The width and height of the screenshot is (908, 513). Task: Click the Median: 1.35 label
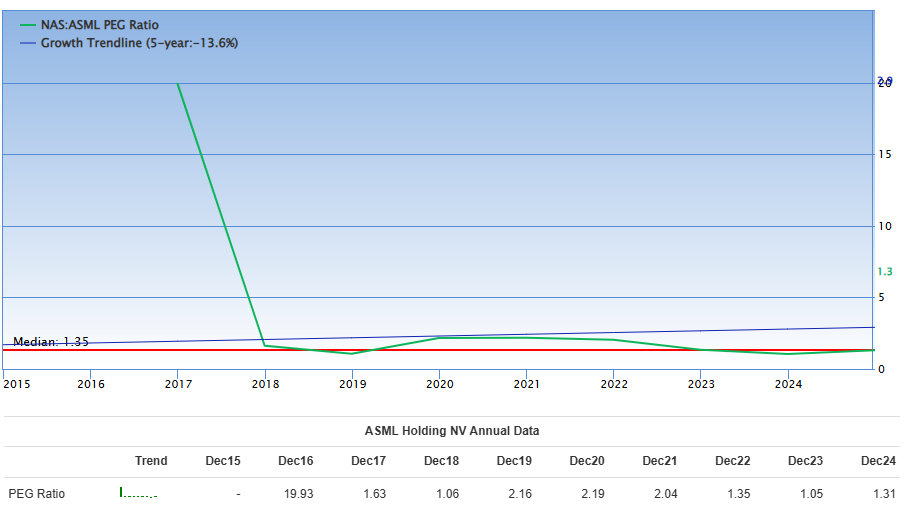pyautogui.click(x=51, y=342)
